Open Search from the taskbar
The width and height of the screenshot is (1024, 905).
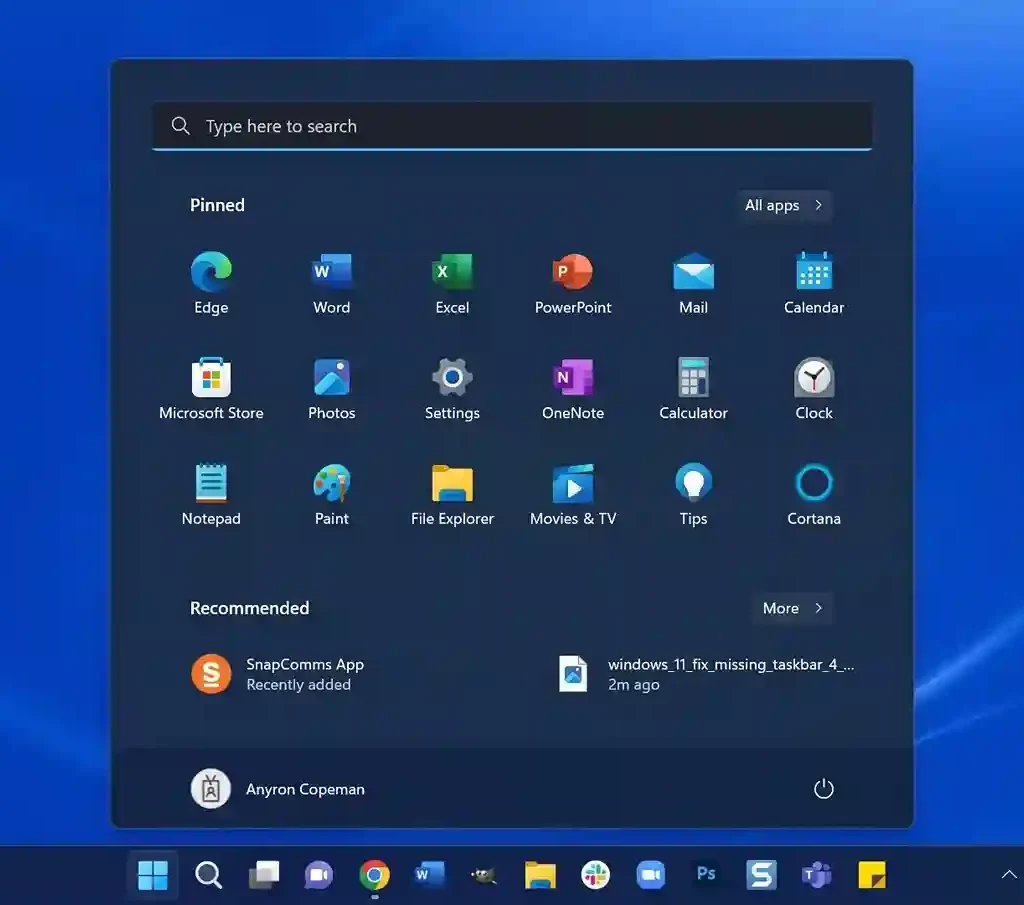click(x=208, y=874)
